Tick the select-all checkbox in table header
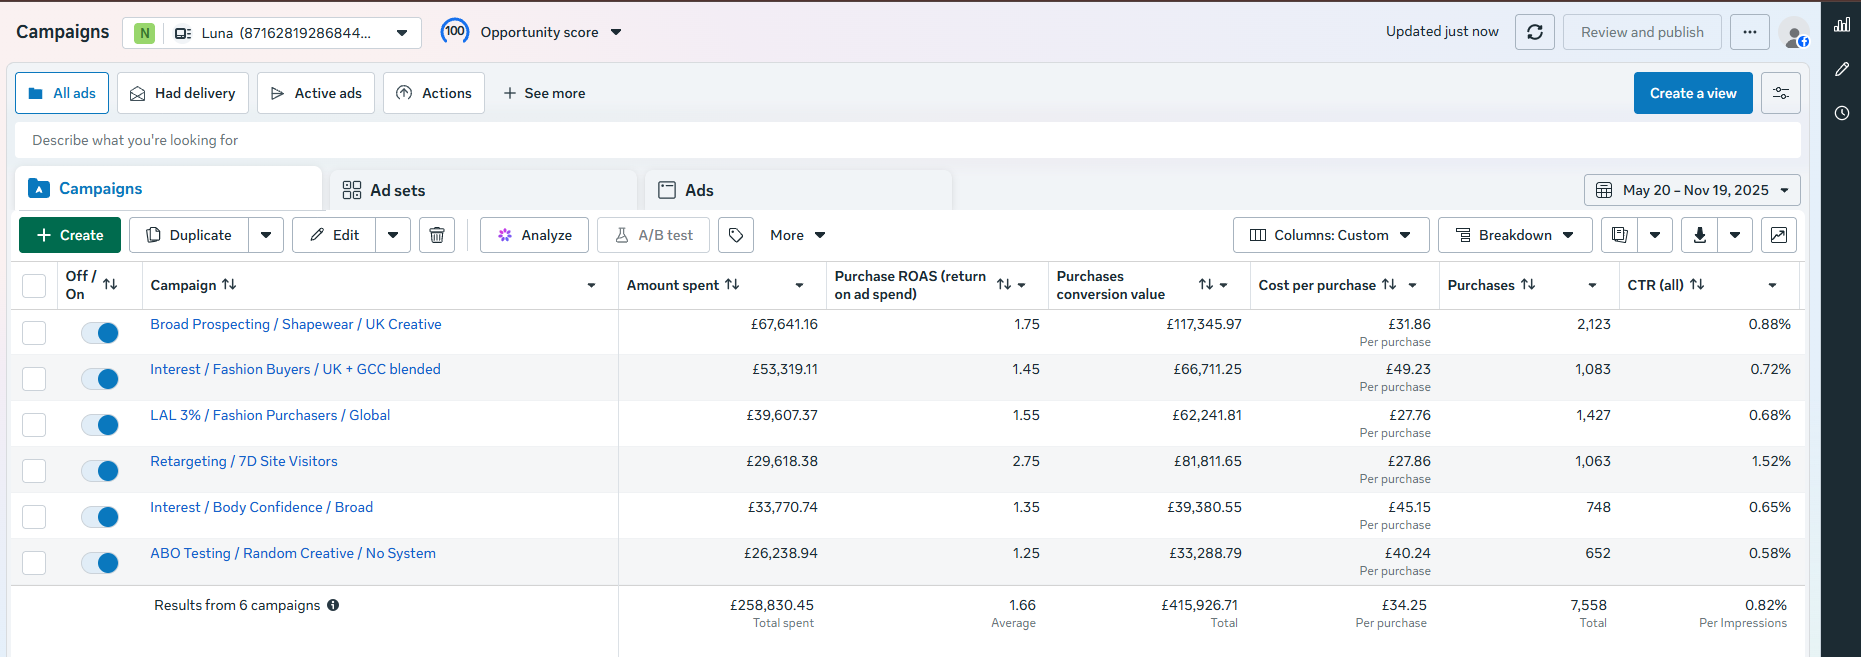Screen dimensions: 1861x657 pos(34,286)
